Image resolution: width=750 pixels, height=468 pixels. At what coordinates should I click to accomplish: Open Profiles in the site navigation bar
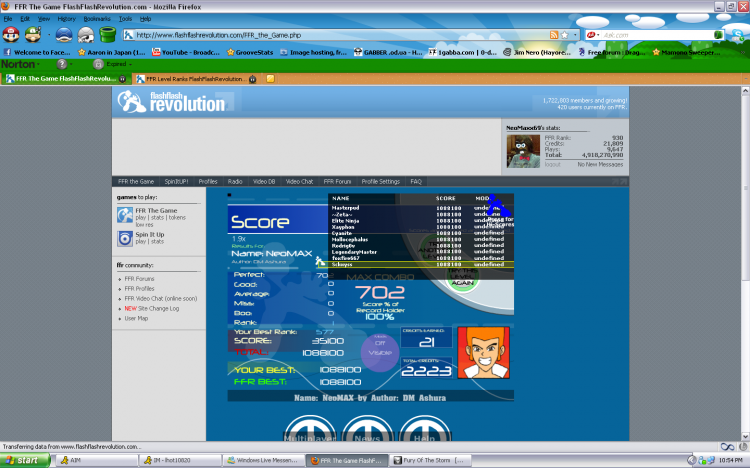[x=208, y=181]
